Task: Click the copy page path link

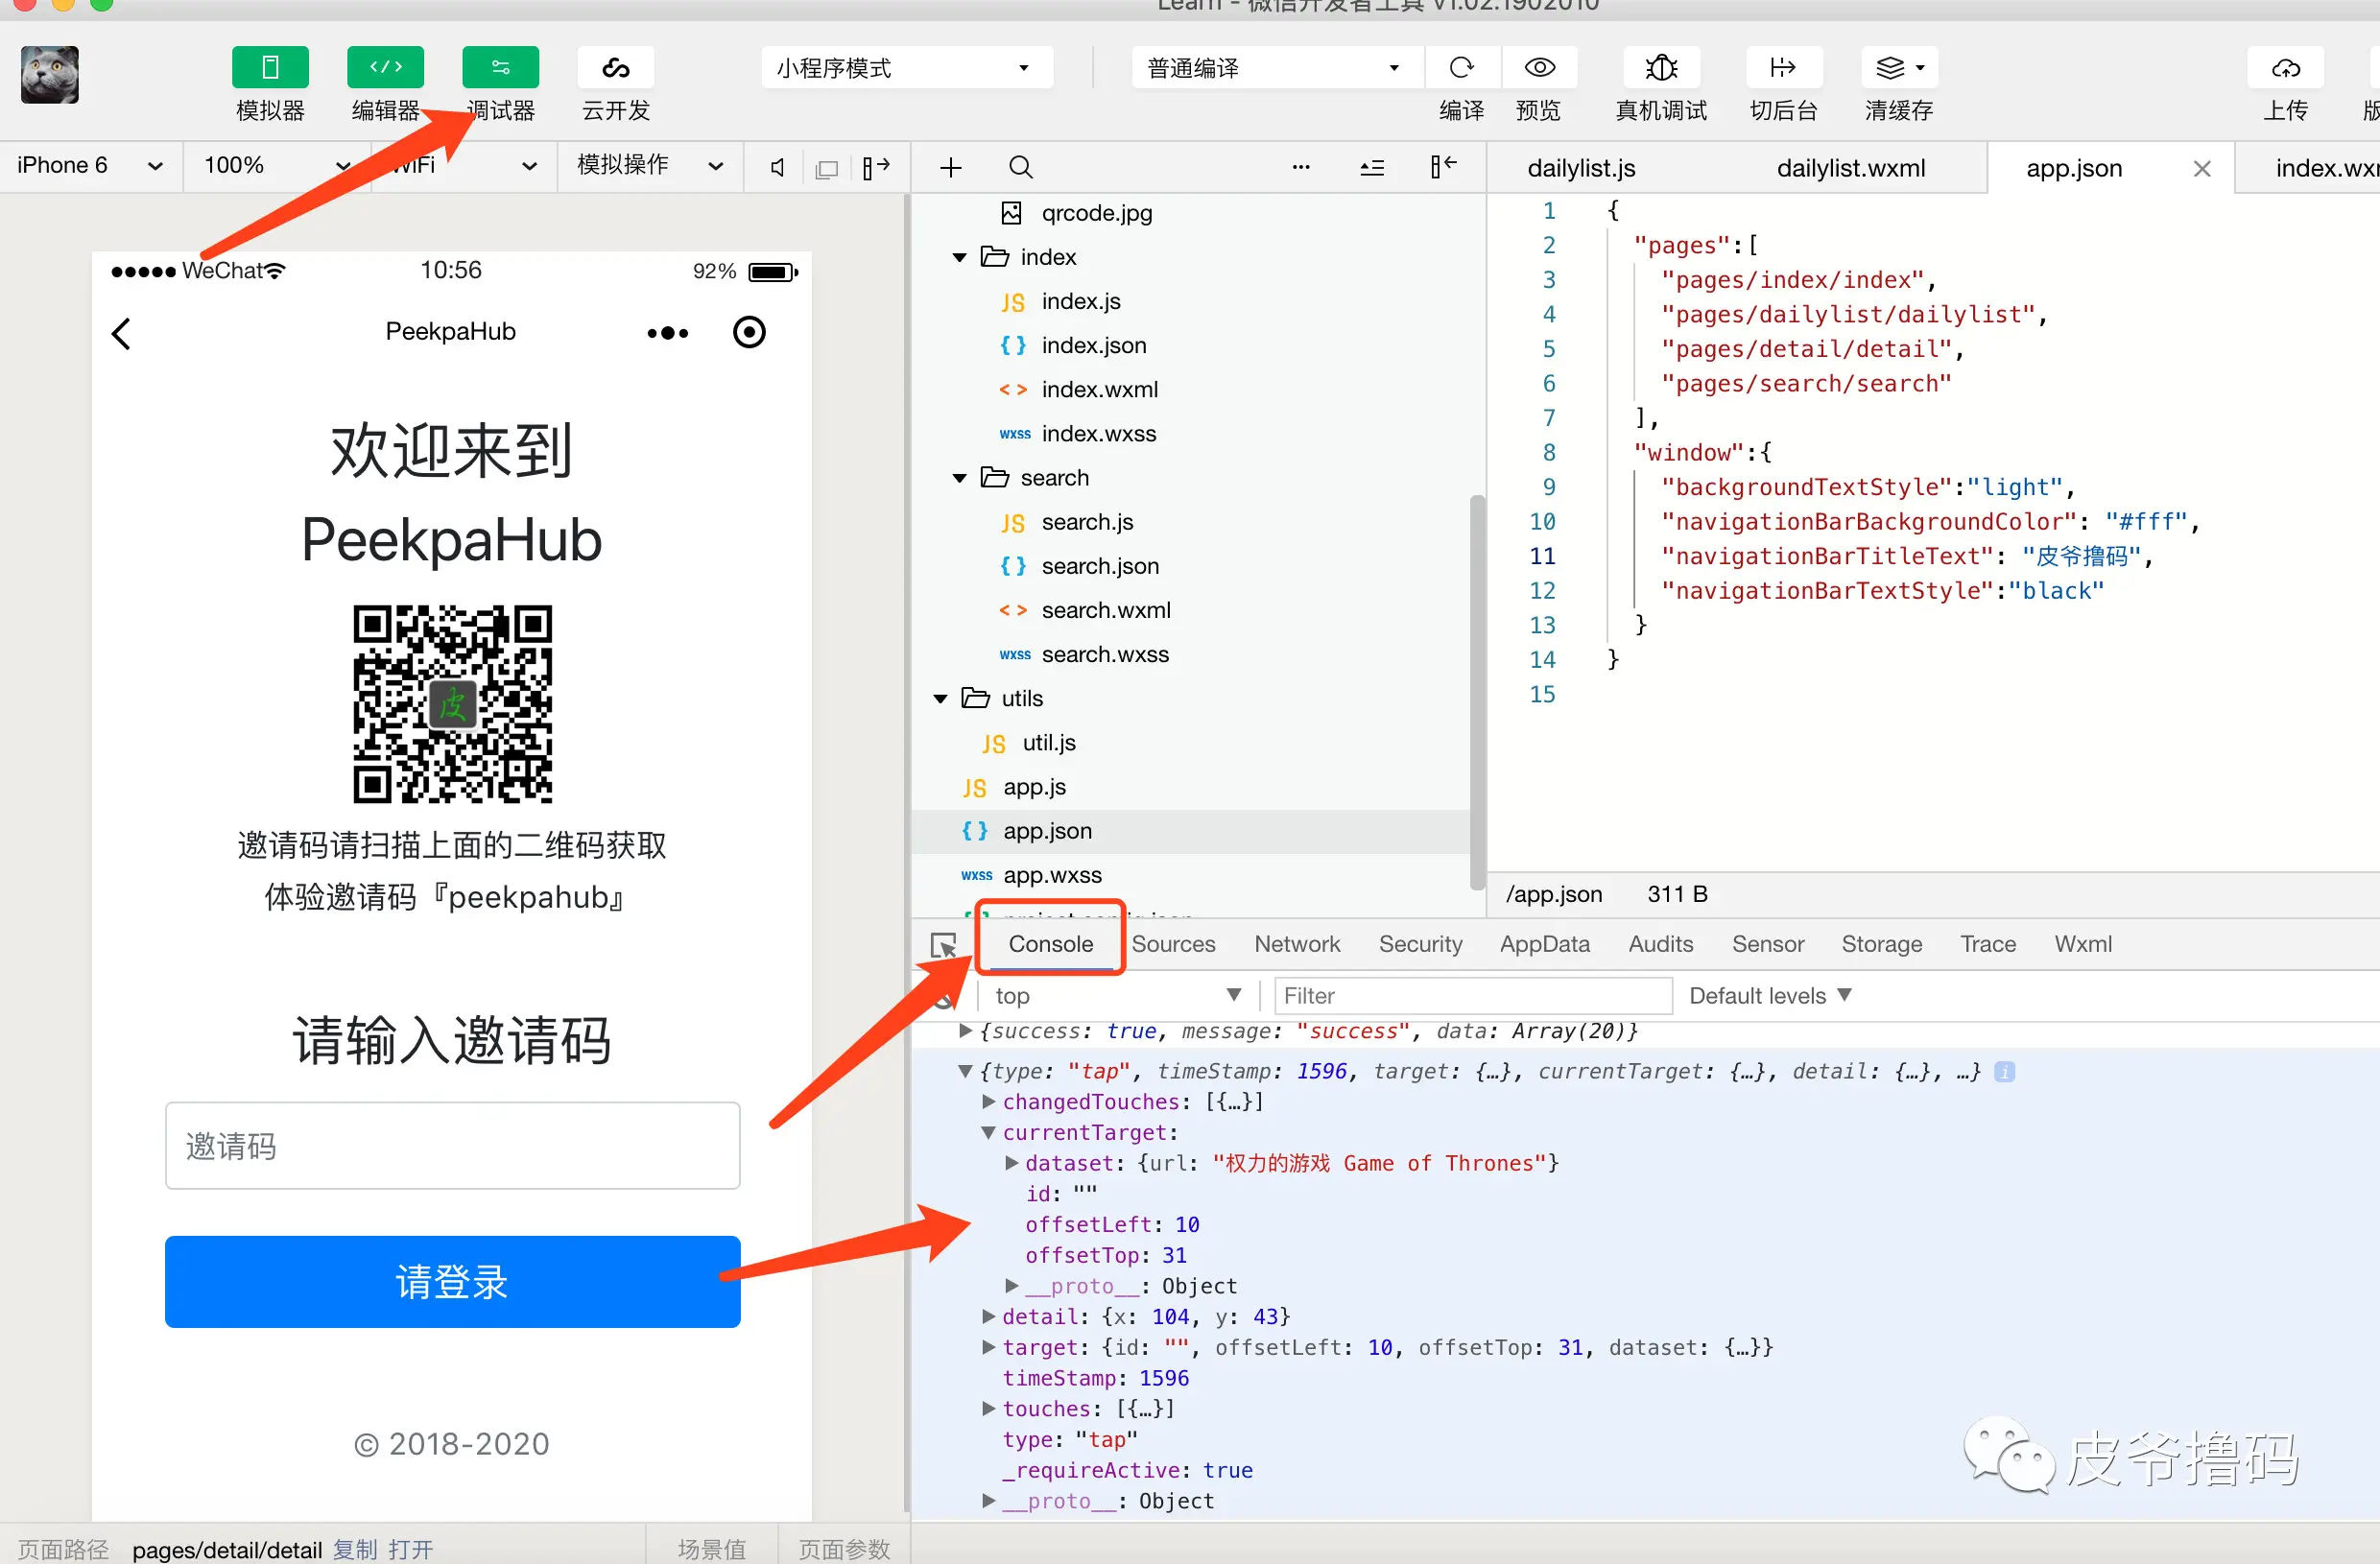Action: click(x=355, y=1549)
